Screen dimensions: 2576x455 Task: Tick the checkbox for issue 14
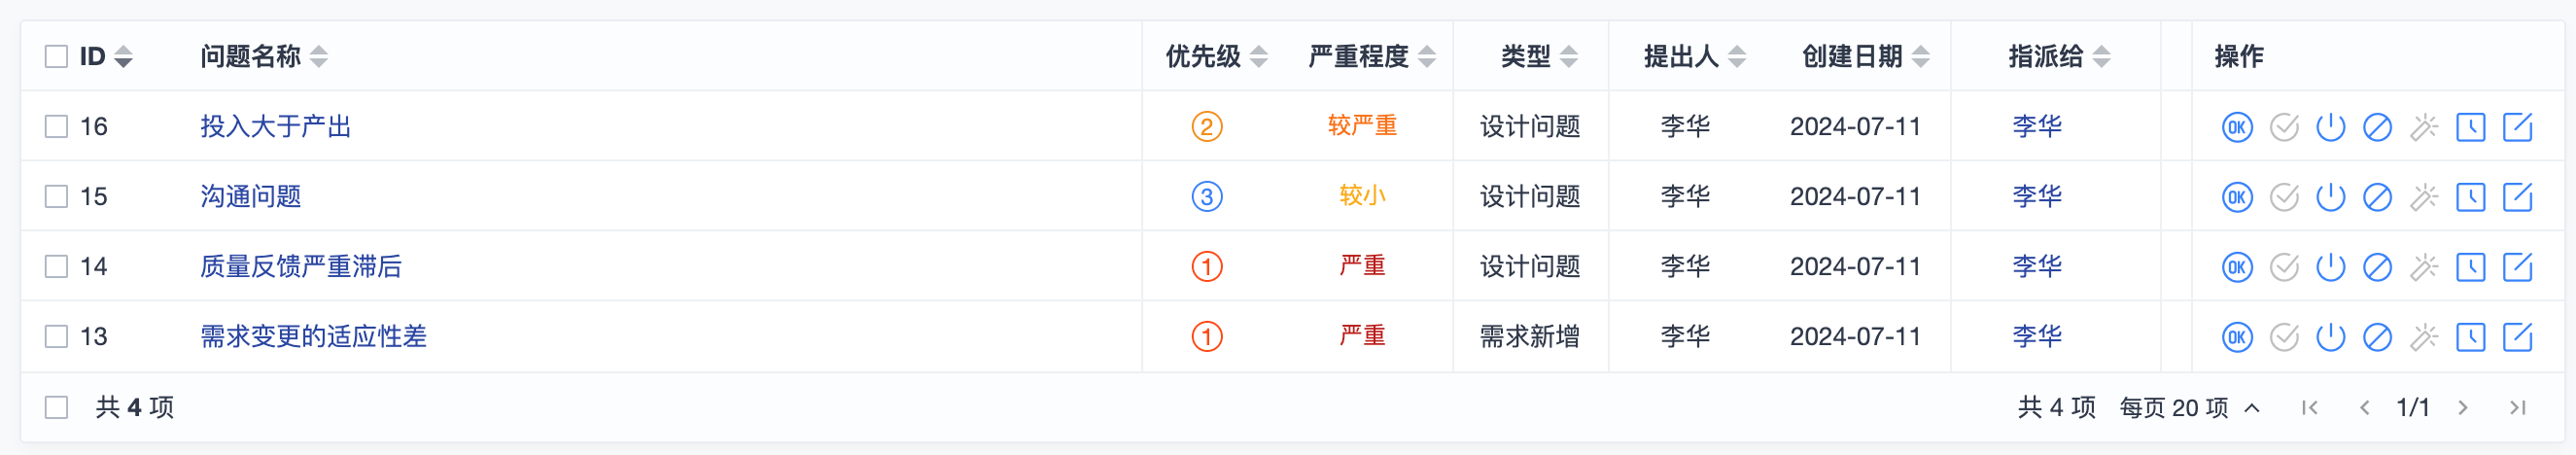click(56, 267)
